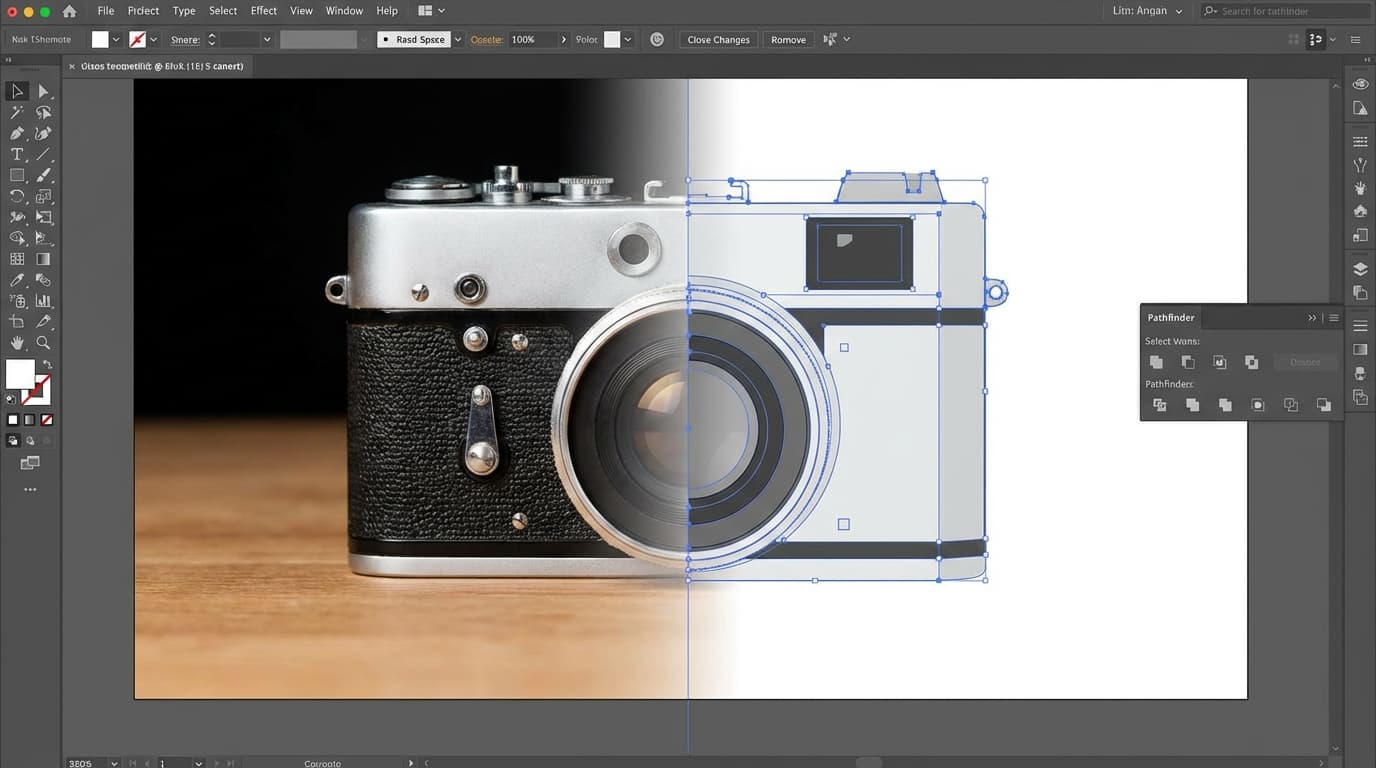1376x768 pixels.
Task: Open the Pathfinder panel flyout menu
Action: pyautogui.click(x=1333, y=317)
